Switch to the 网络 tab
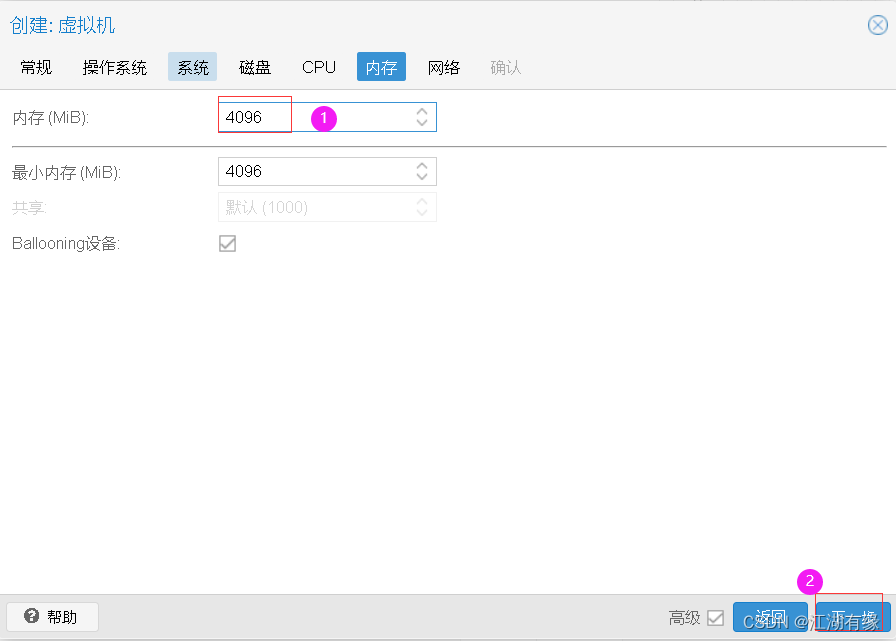The height and width of the screenshot is (641, 896). (x=444, y=67)
